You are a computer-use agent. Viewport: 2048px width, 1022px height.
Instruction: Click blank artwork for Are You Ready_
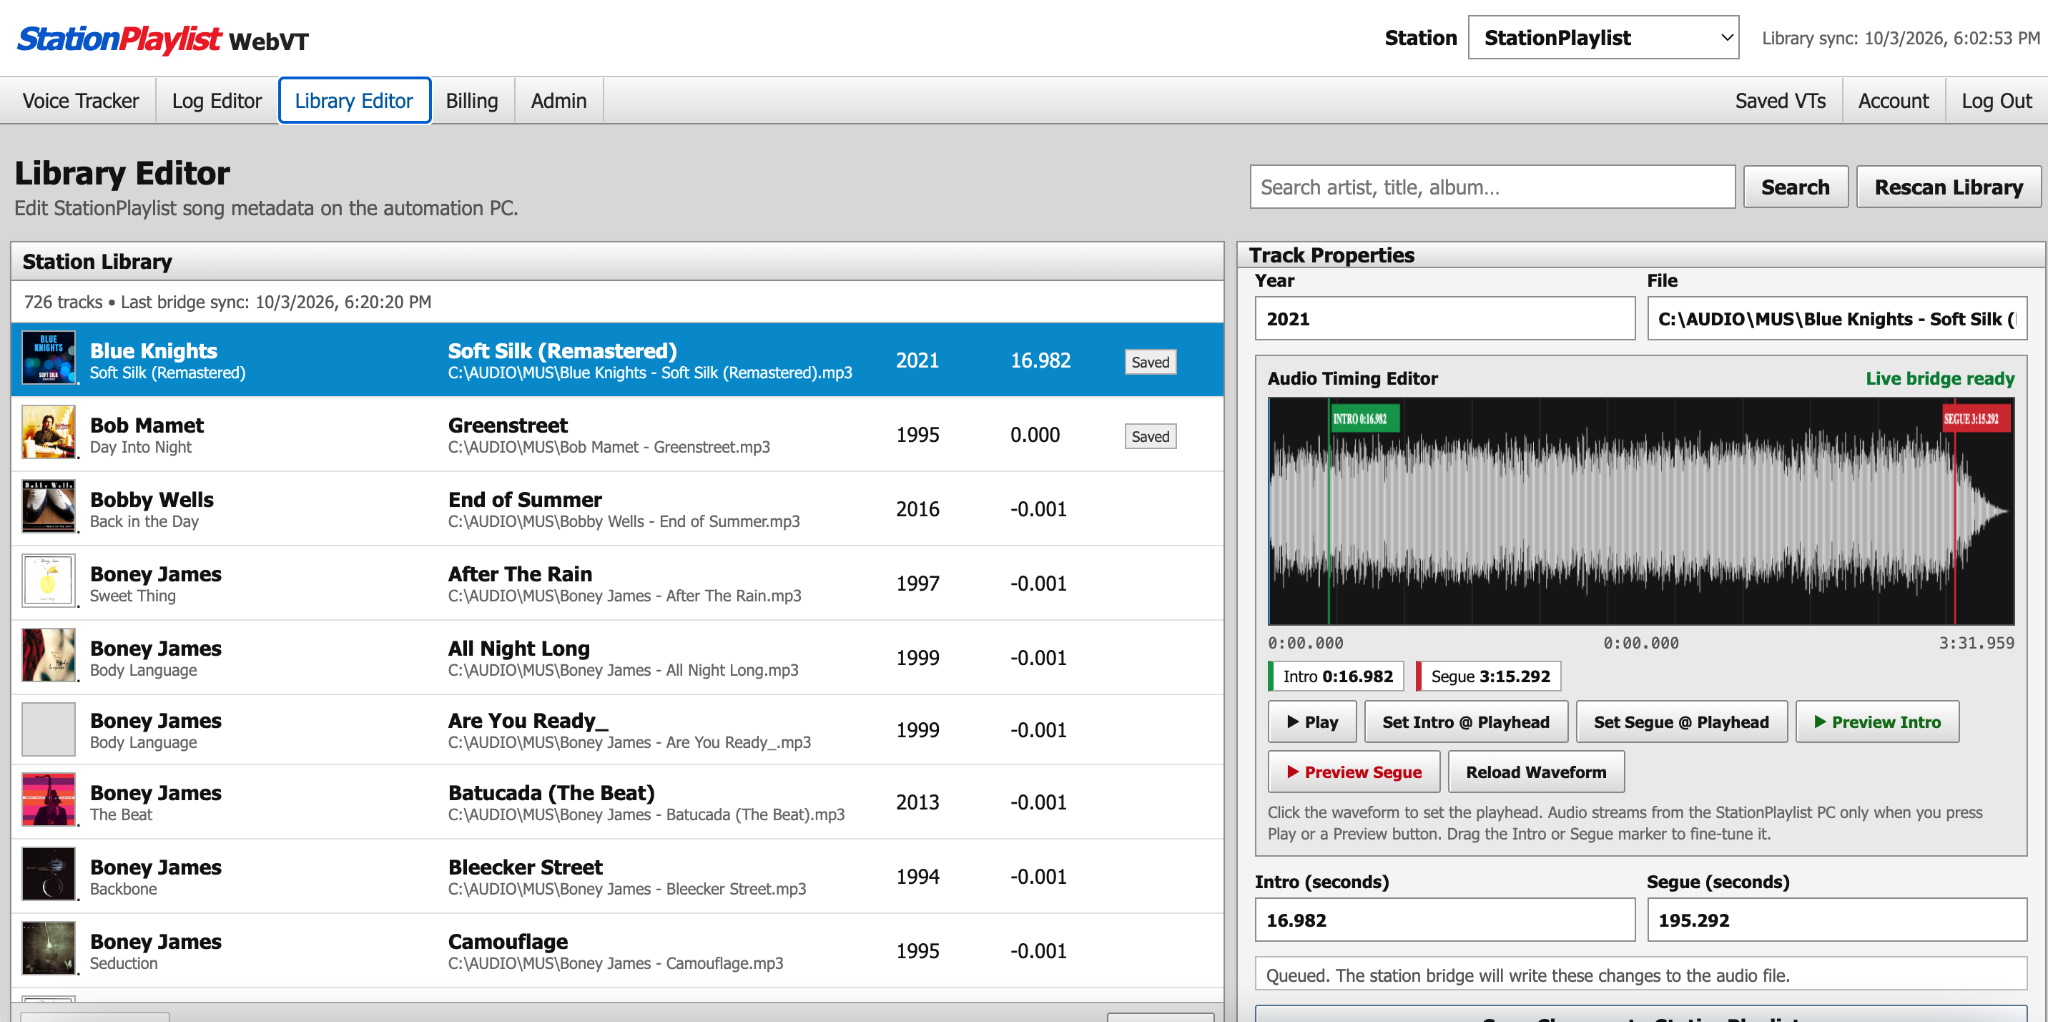point(49,729)
